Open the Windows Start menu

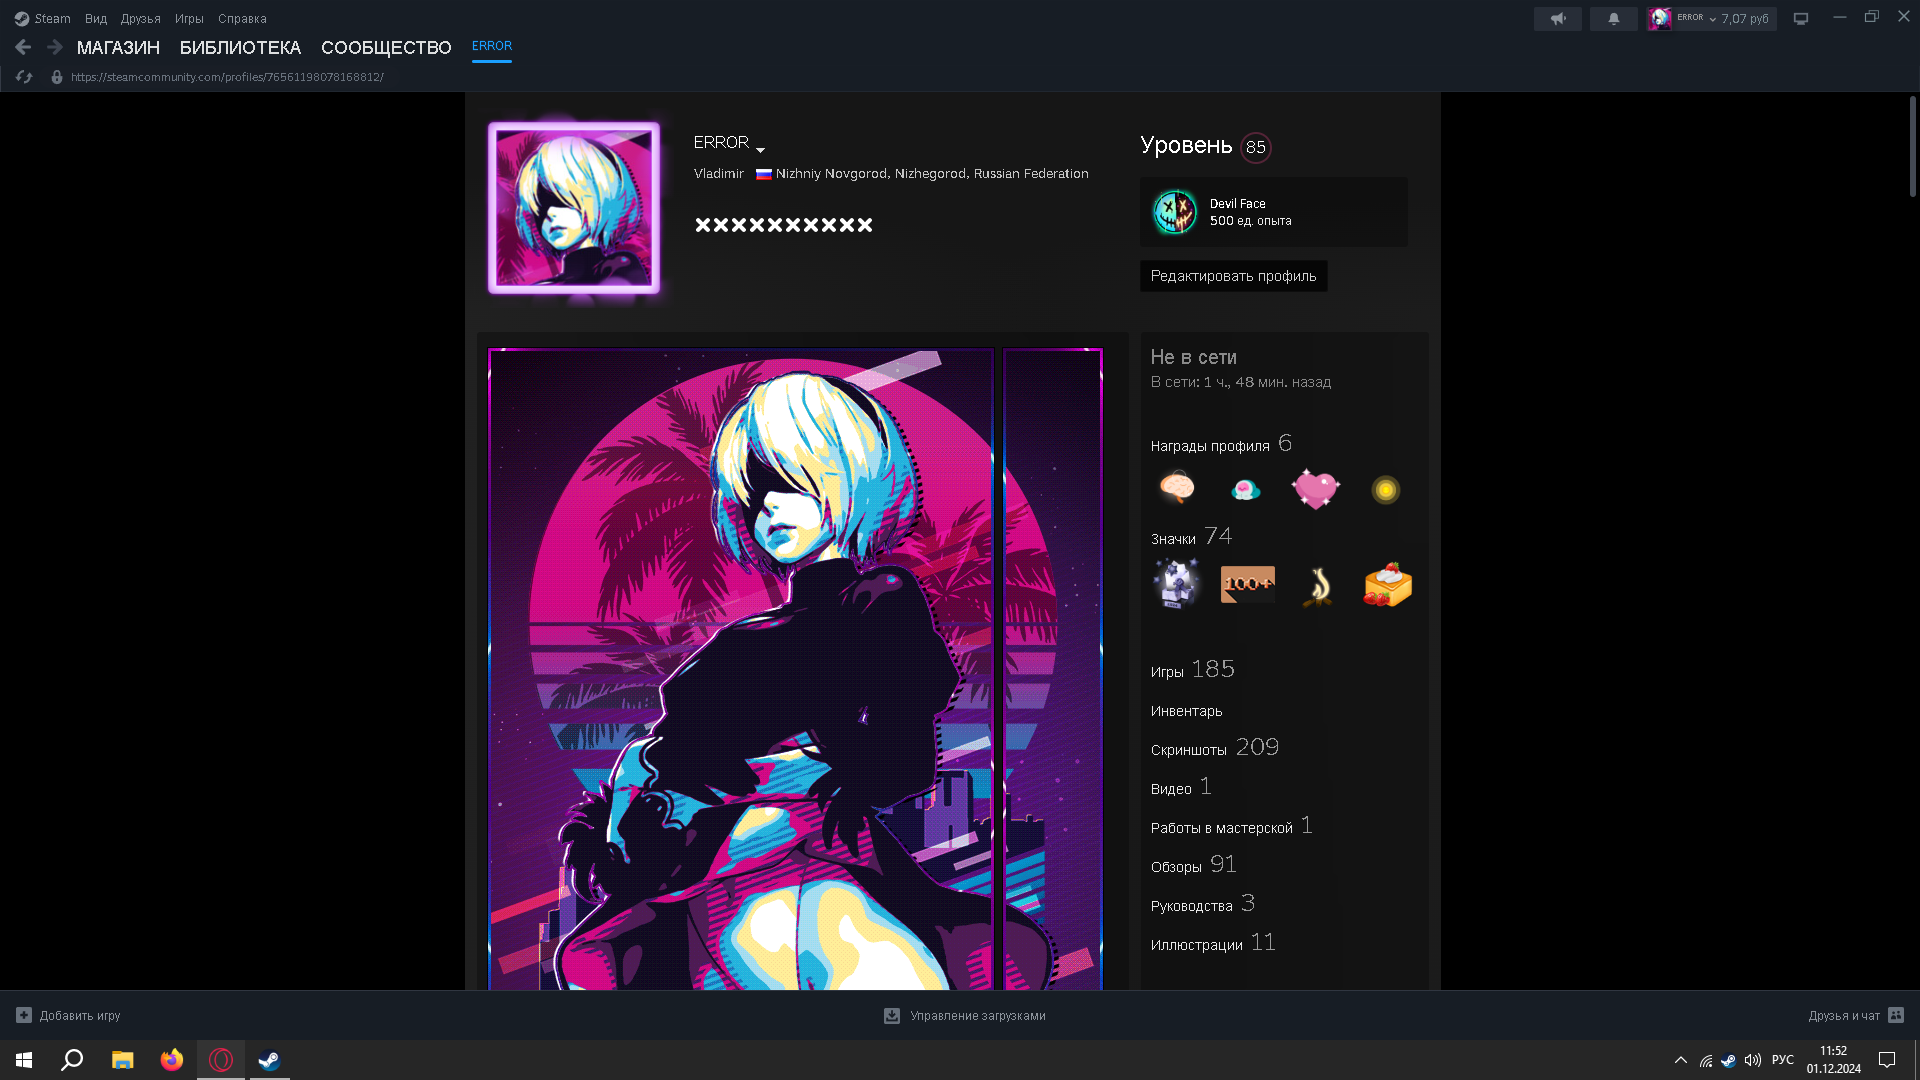tap(24, 1060)
